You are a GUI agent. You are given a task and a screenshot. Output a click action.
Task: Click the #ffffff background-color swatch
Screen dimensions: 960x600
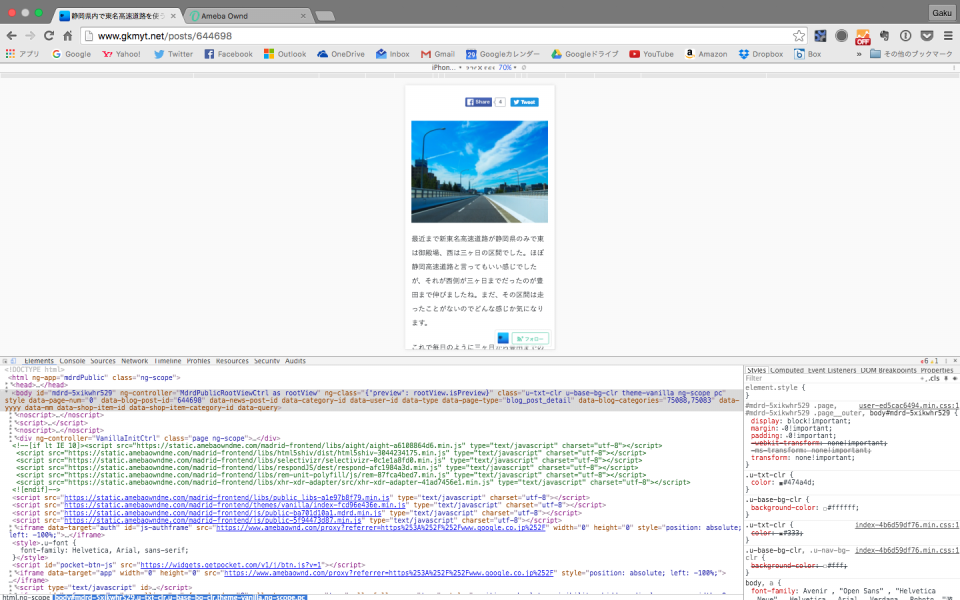coord(825,508)
